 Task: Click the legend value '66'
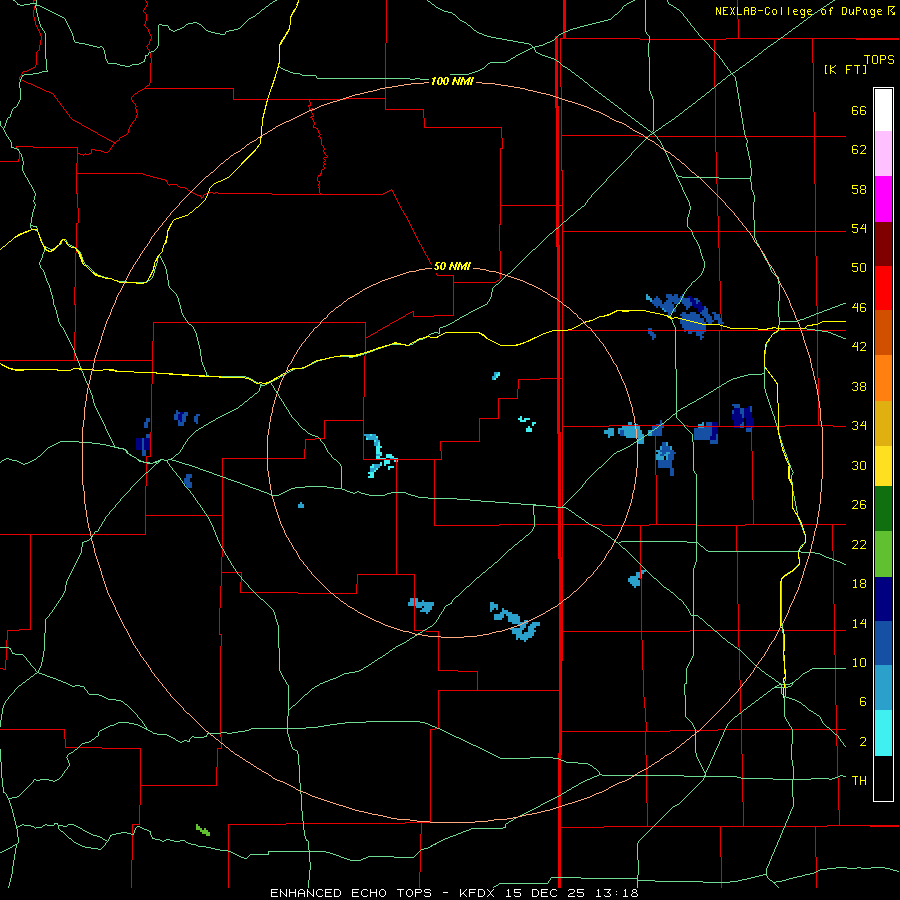point(859,110)
